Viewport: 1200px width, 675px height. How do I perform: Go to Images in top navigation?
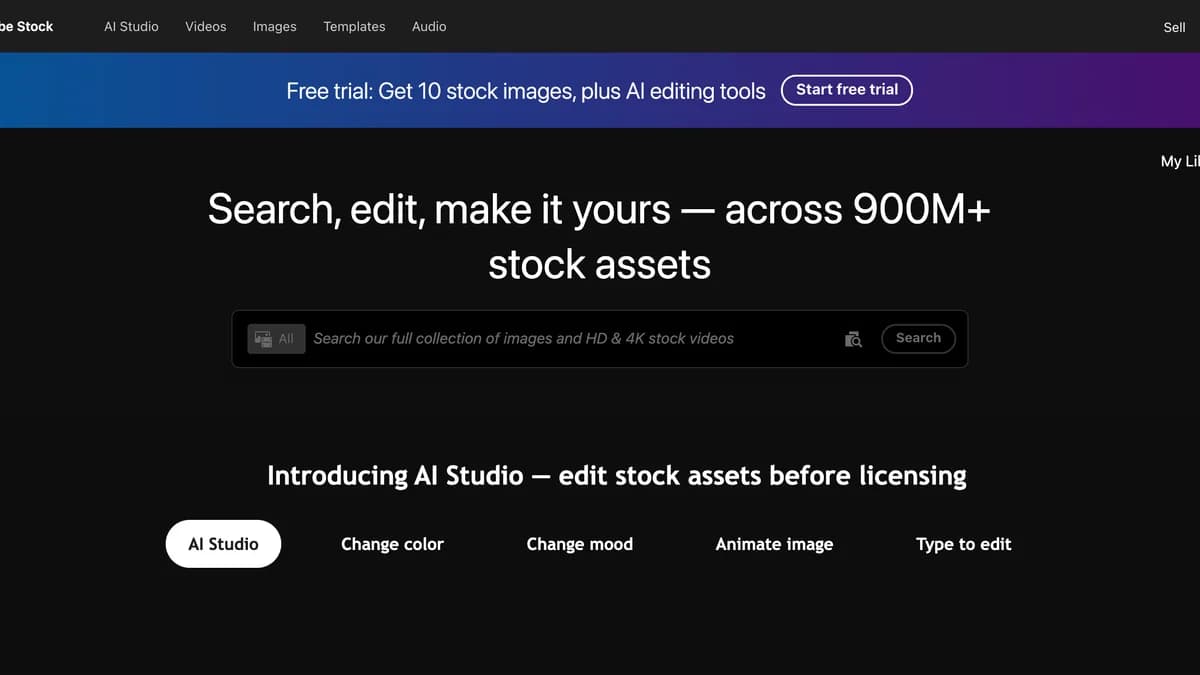pos(274,26)
